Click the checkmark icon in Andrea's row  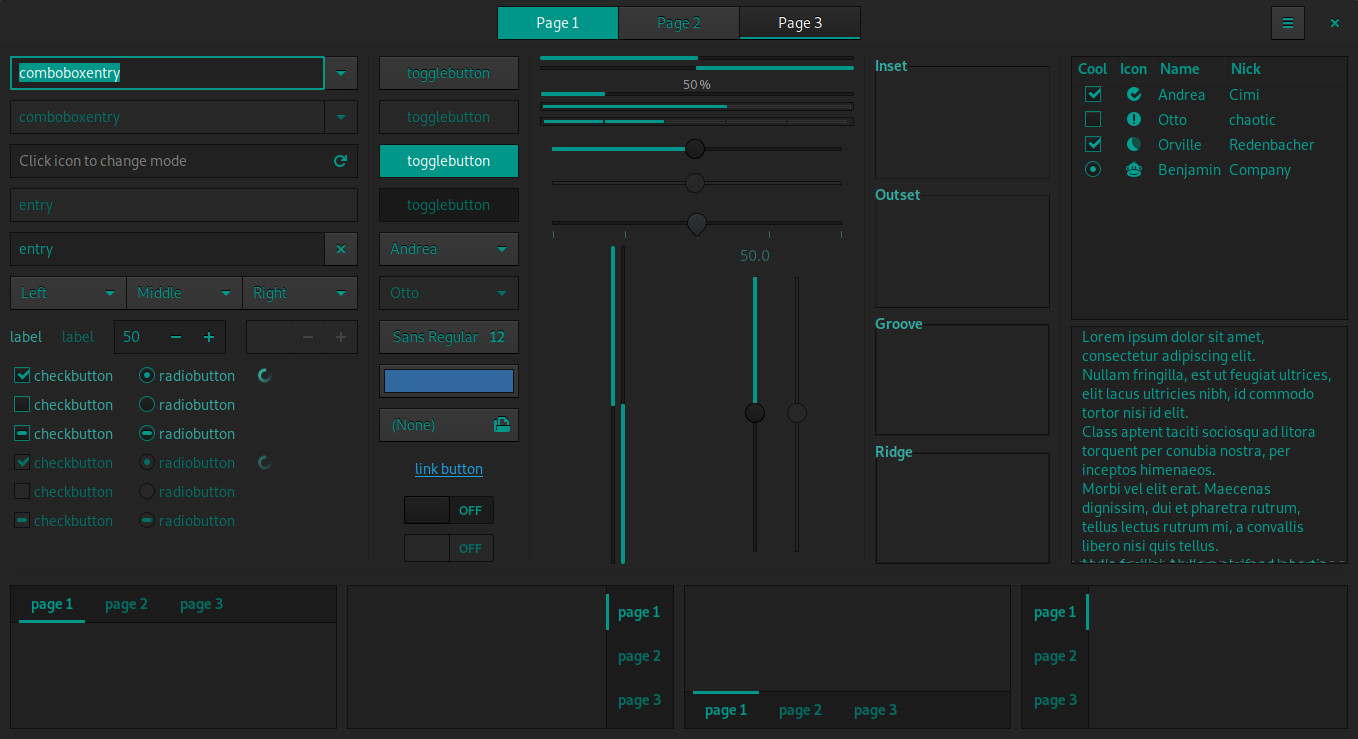coord(1134,95)
